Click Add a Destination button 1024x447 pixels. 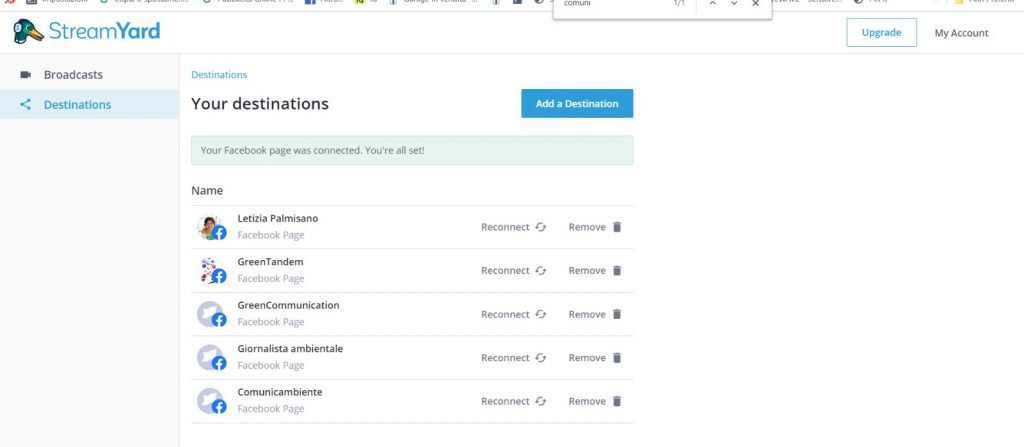tap(577, 103)
